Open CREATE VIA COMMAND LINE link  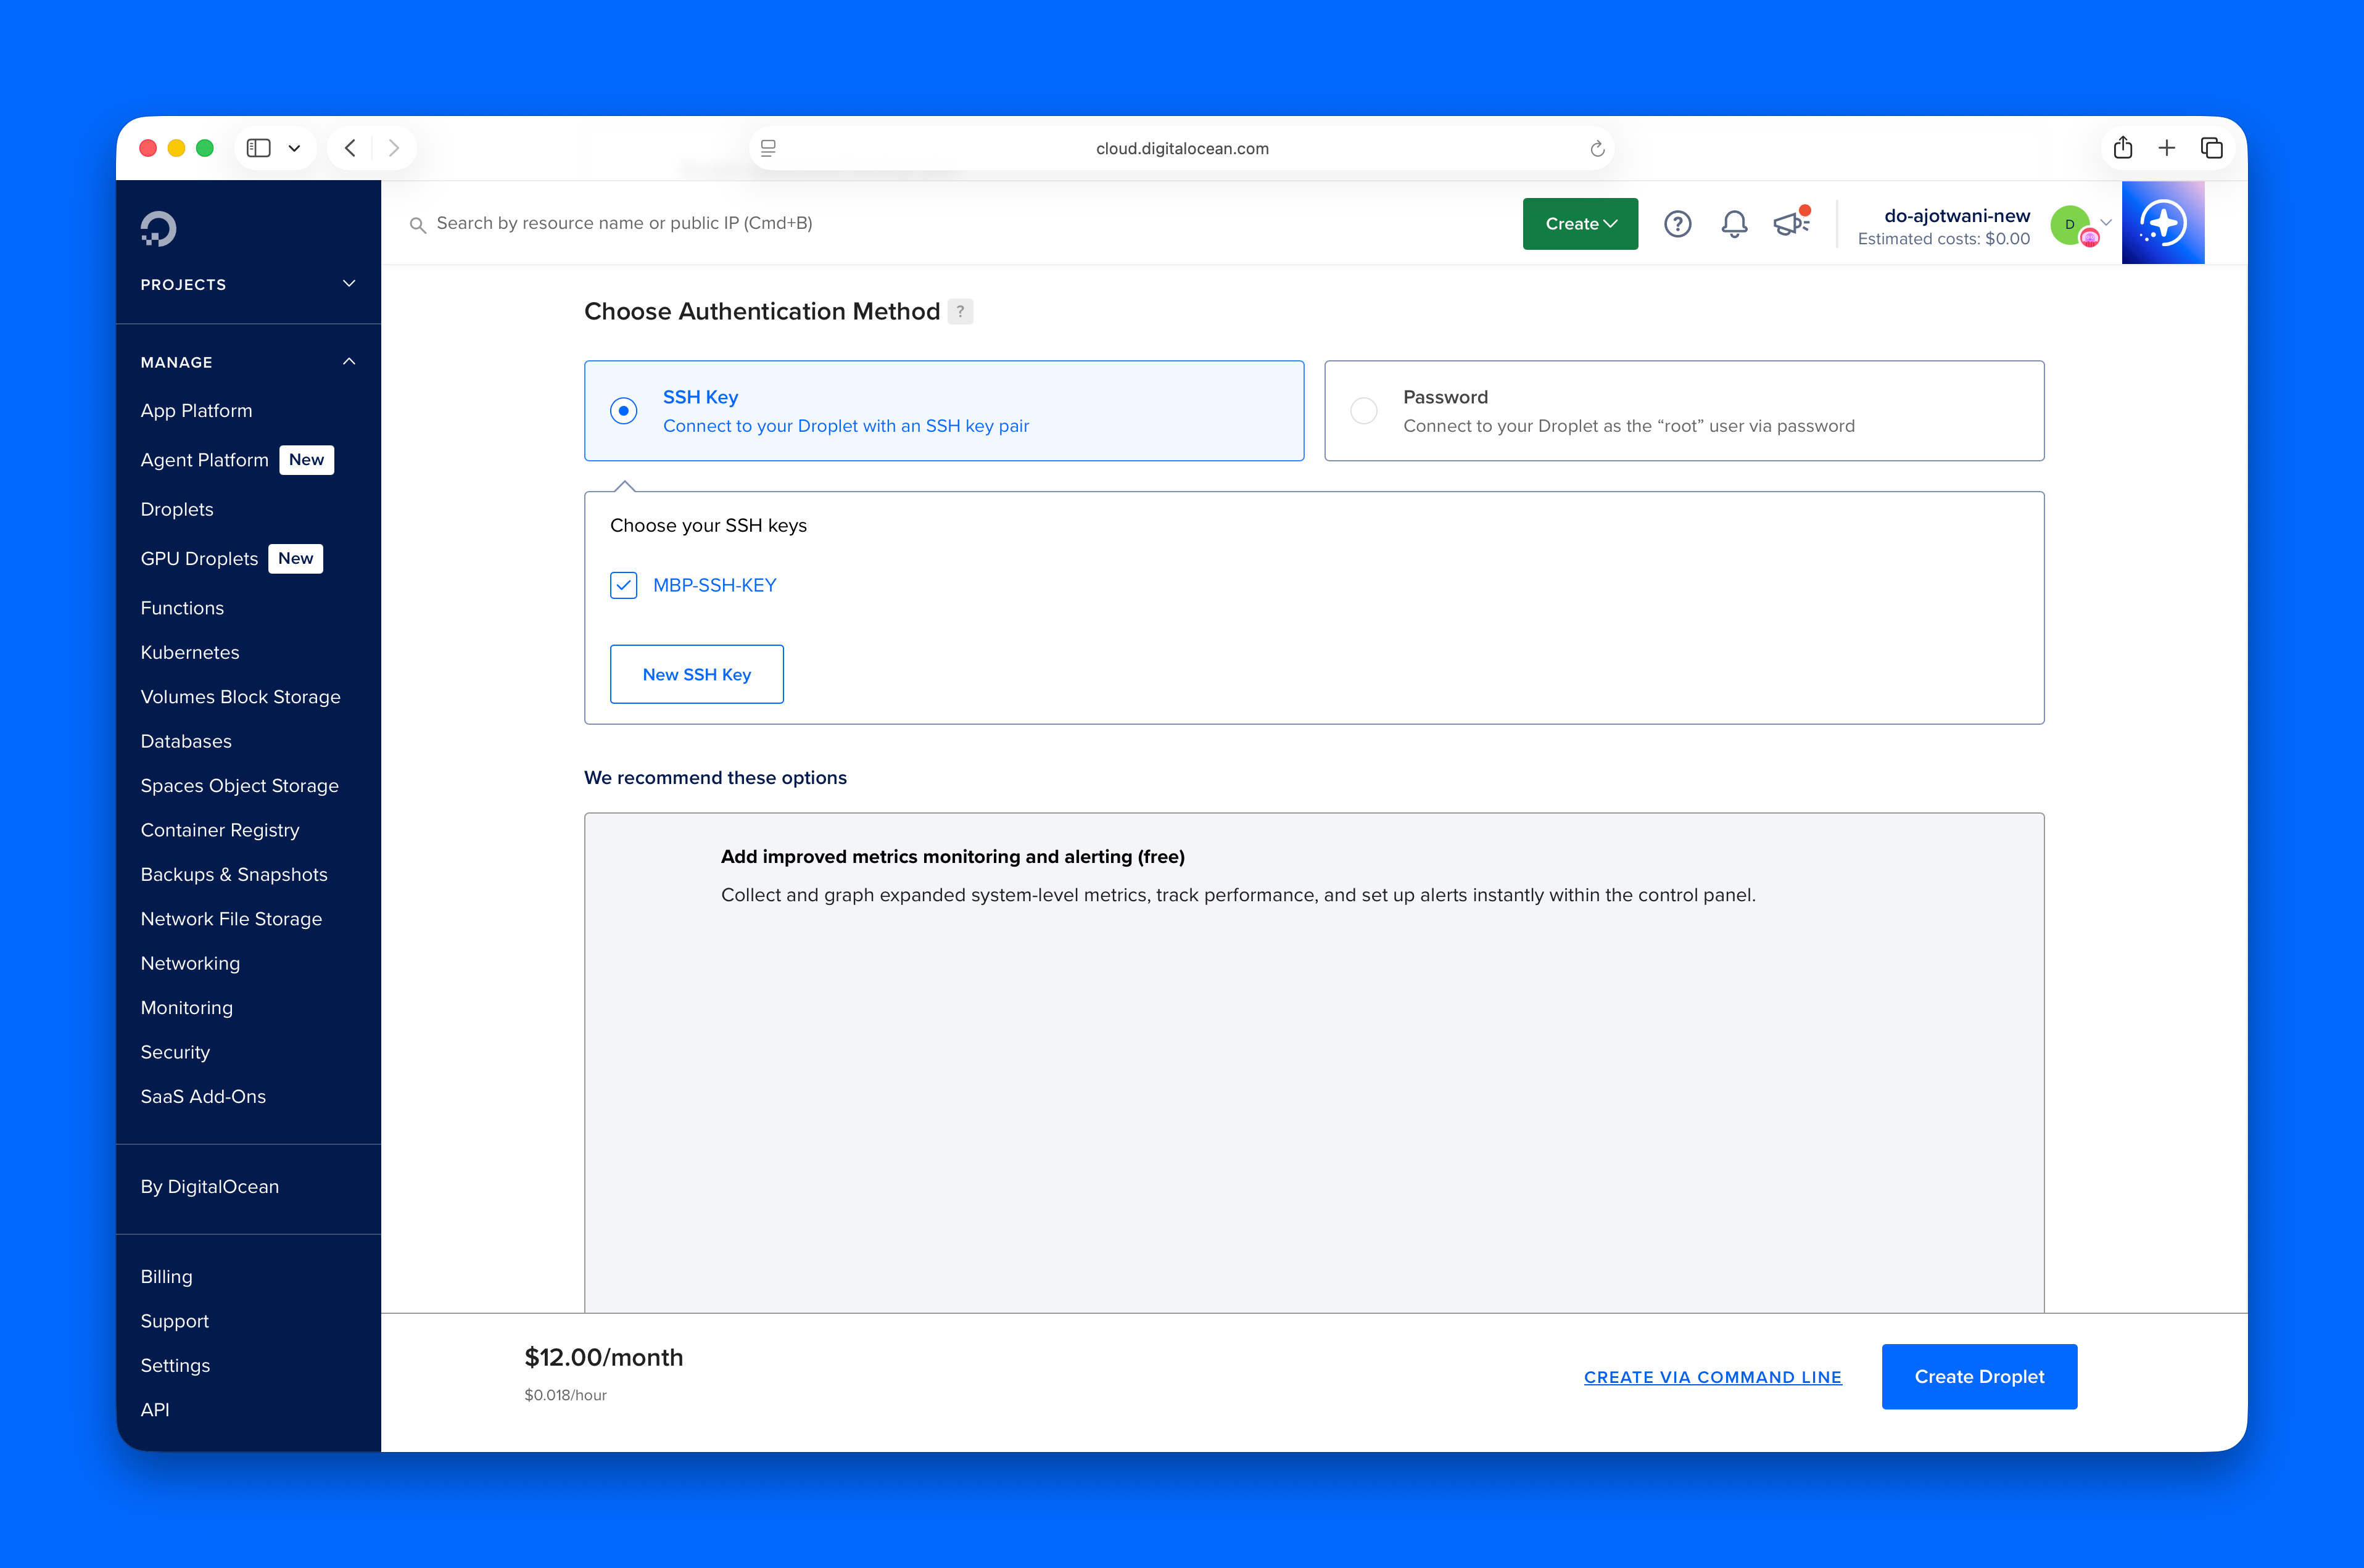[1712, 1376]
